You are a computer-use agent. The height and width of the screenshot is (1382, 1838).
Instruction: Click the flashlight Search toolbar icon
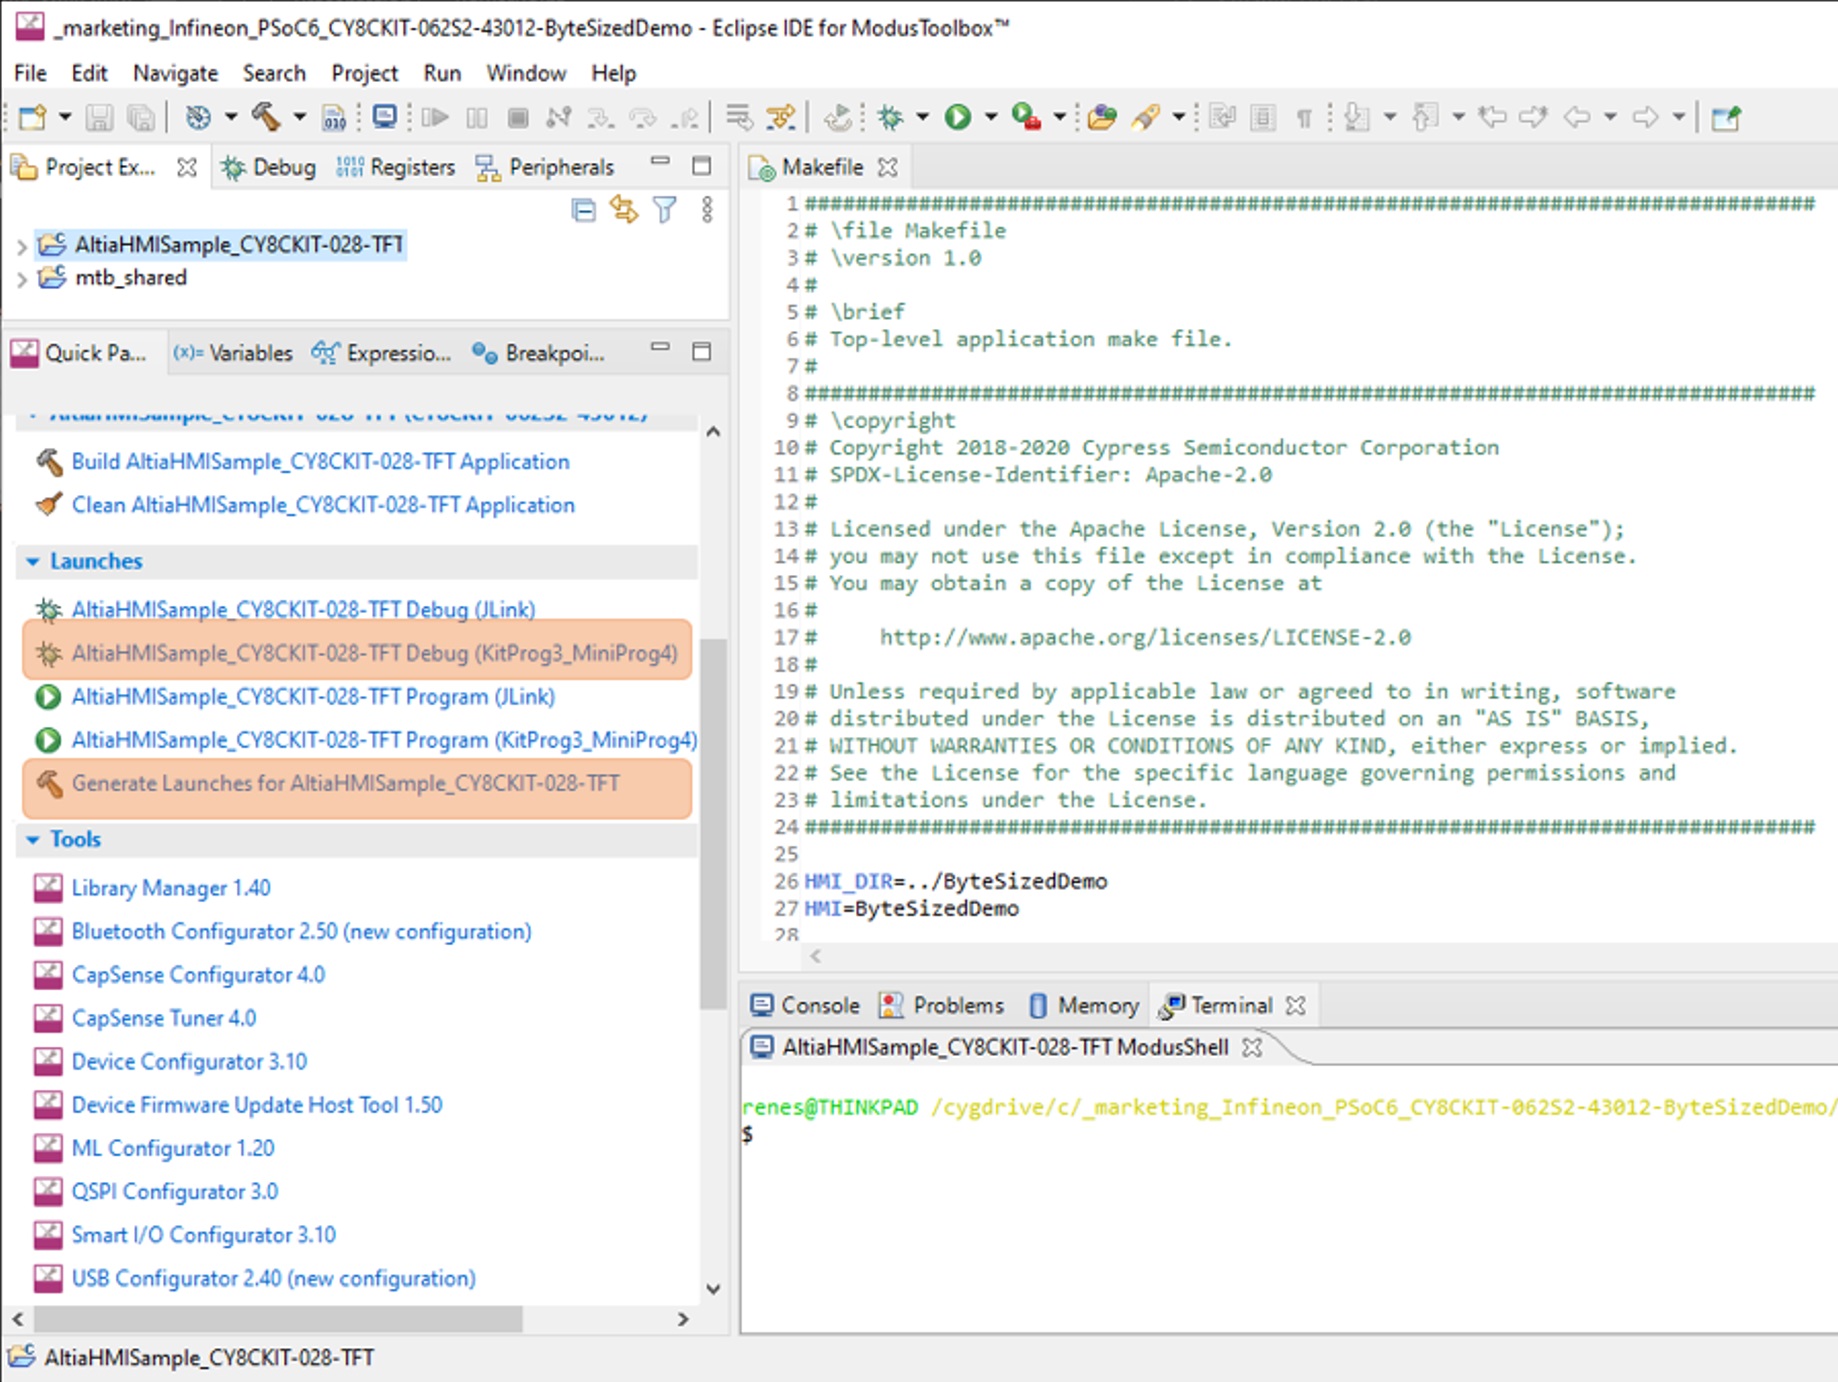pyautogui.click(x=1146, y=117)
